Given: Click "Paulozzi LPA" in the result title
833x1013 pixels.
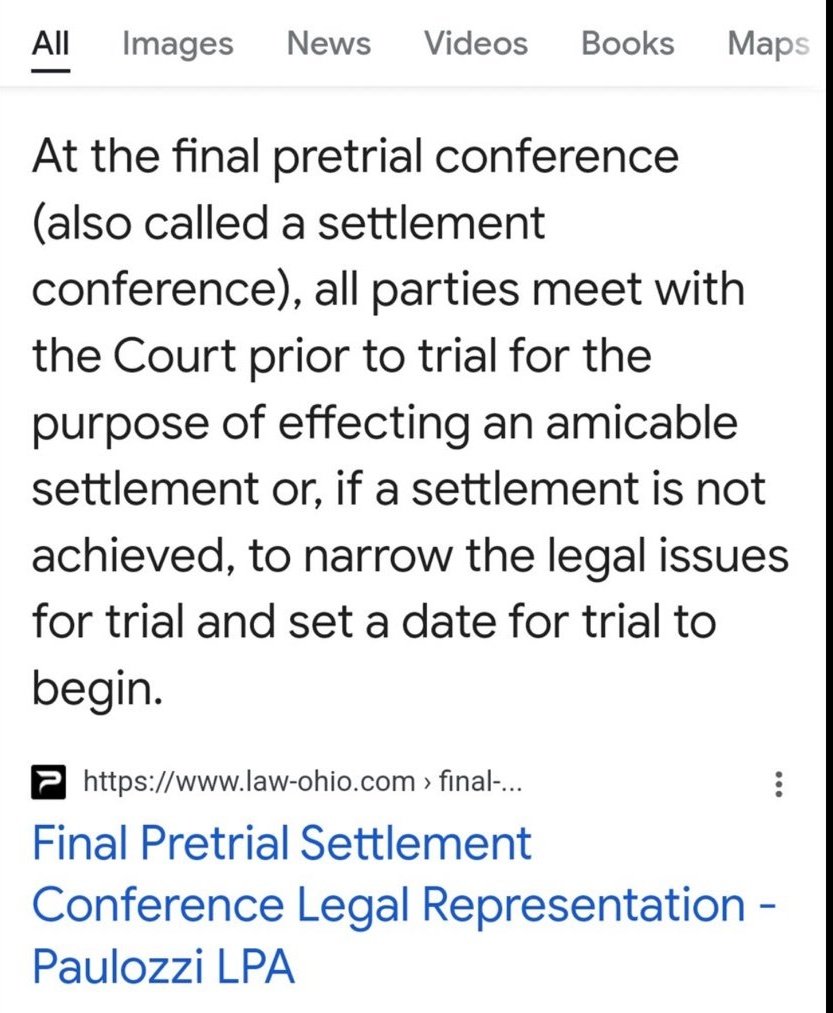Looking at the screenshot, I should [x=163, y=967].
